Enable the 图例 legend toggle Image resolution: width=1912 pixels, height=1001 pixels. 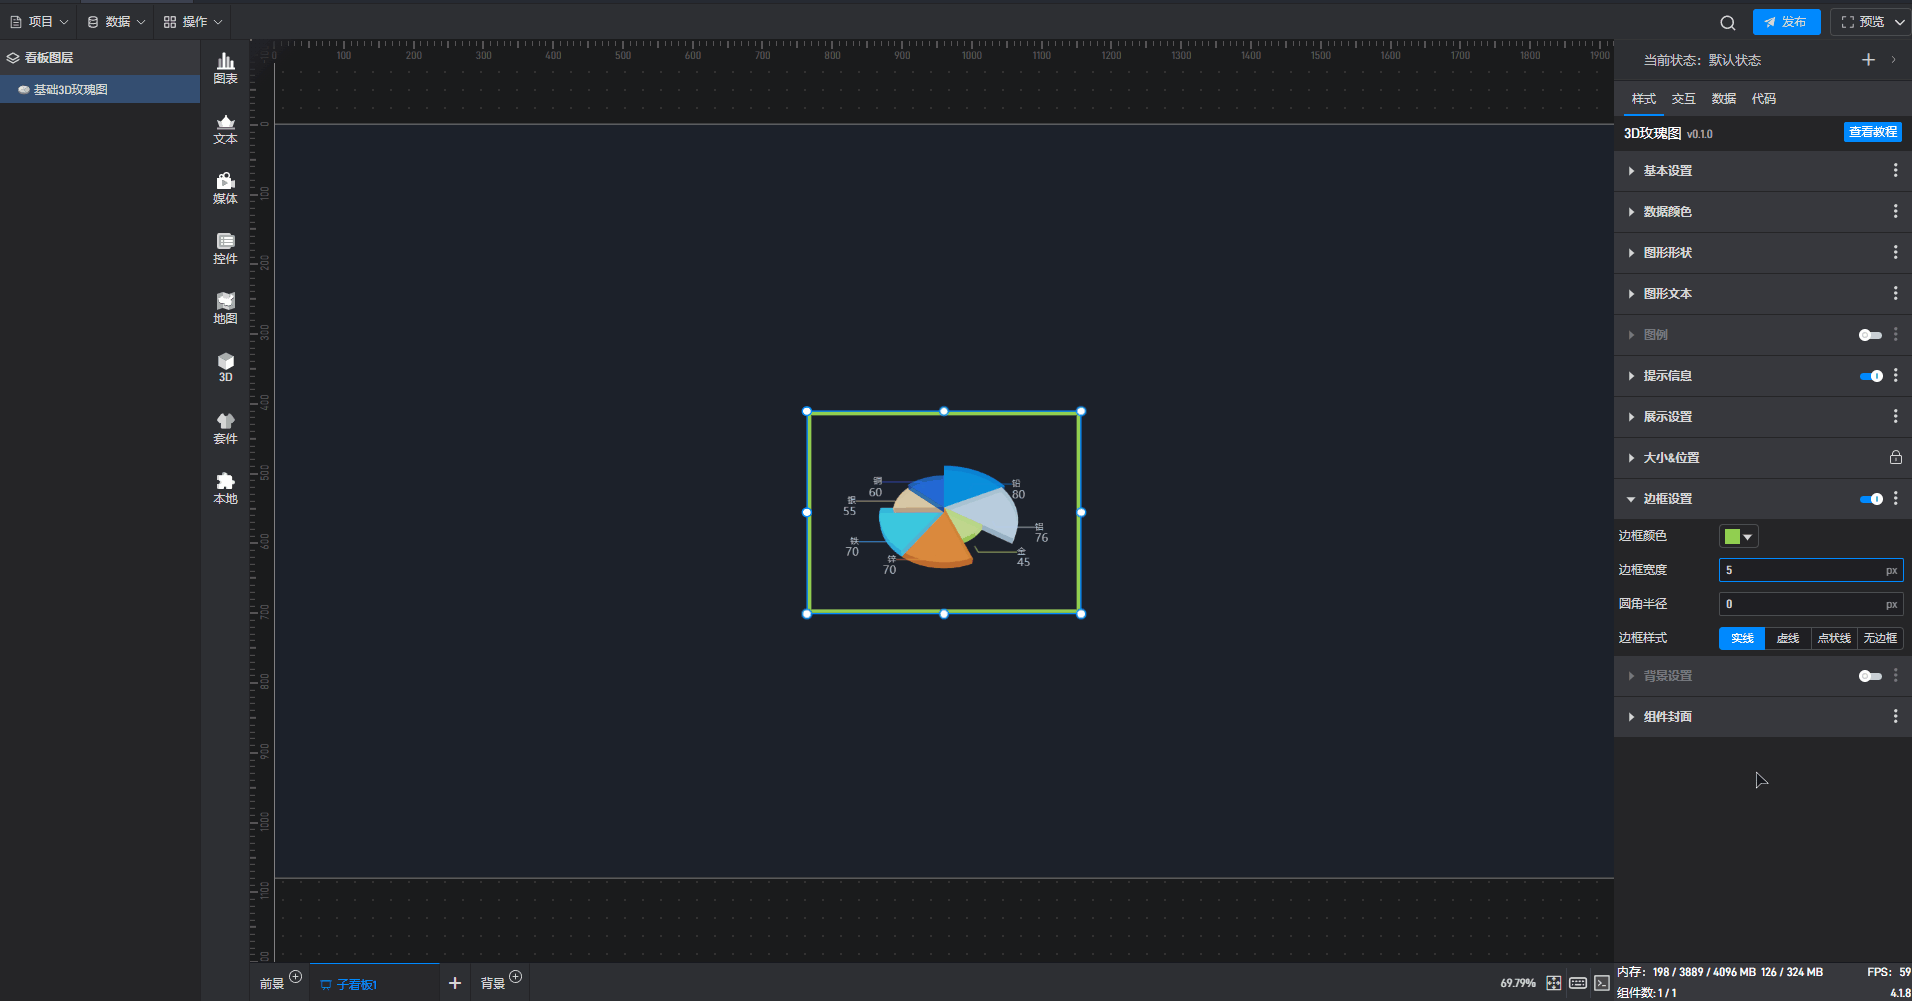(1869, 335)
